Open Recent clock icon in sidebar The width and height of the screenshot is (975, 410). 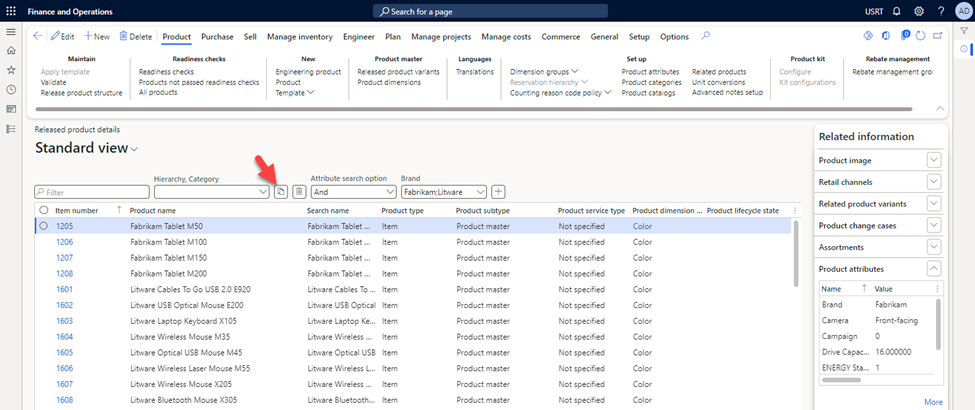coord(11,90)
